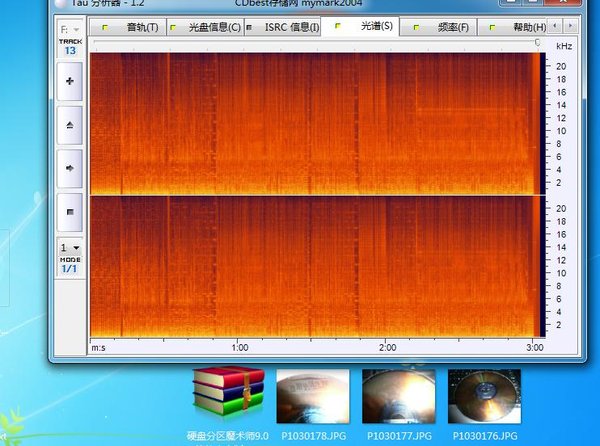Viewport: 600px width, 446px height.
Task: Click the m:s time axis label
Action: pos(98,348)
